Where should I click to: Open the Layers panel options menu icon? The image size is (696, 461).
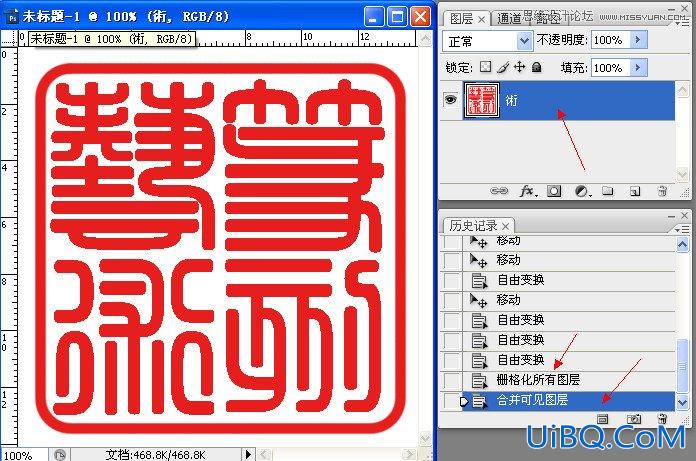(x=681, y=22)
